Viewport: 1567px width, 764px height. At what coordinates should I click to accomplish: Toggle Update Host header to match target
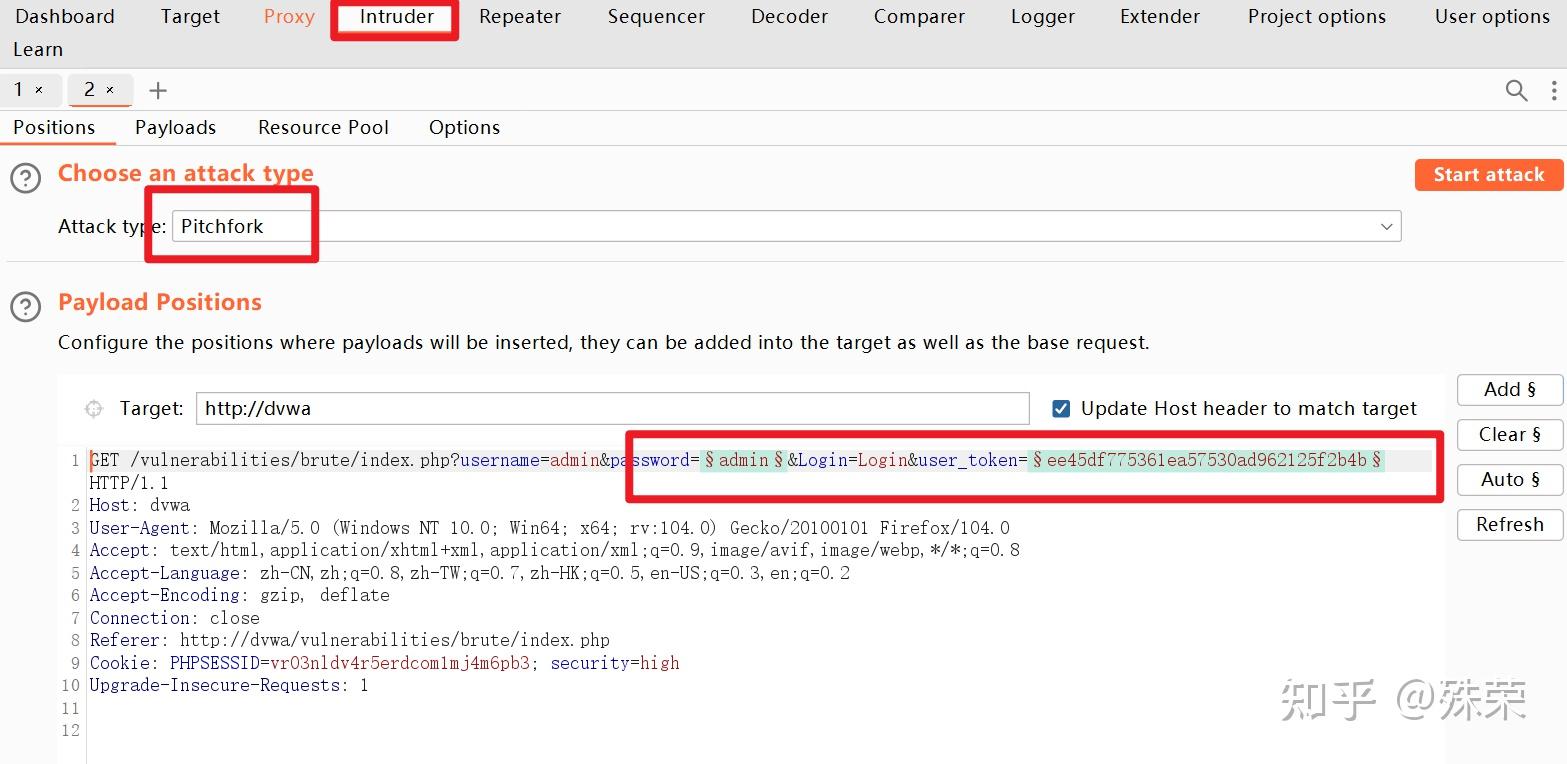pyautogui.click(x=1061, y=408)
